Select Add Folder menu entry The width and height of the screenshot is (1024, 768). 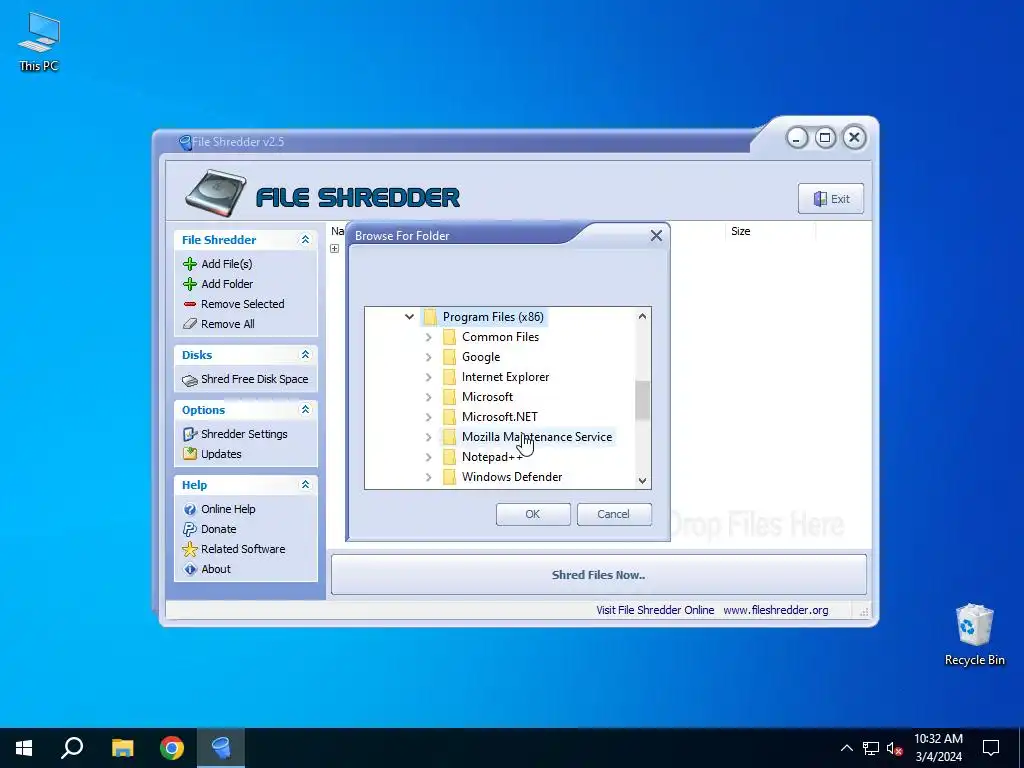click(x=227, y=284)
